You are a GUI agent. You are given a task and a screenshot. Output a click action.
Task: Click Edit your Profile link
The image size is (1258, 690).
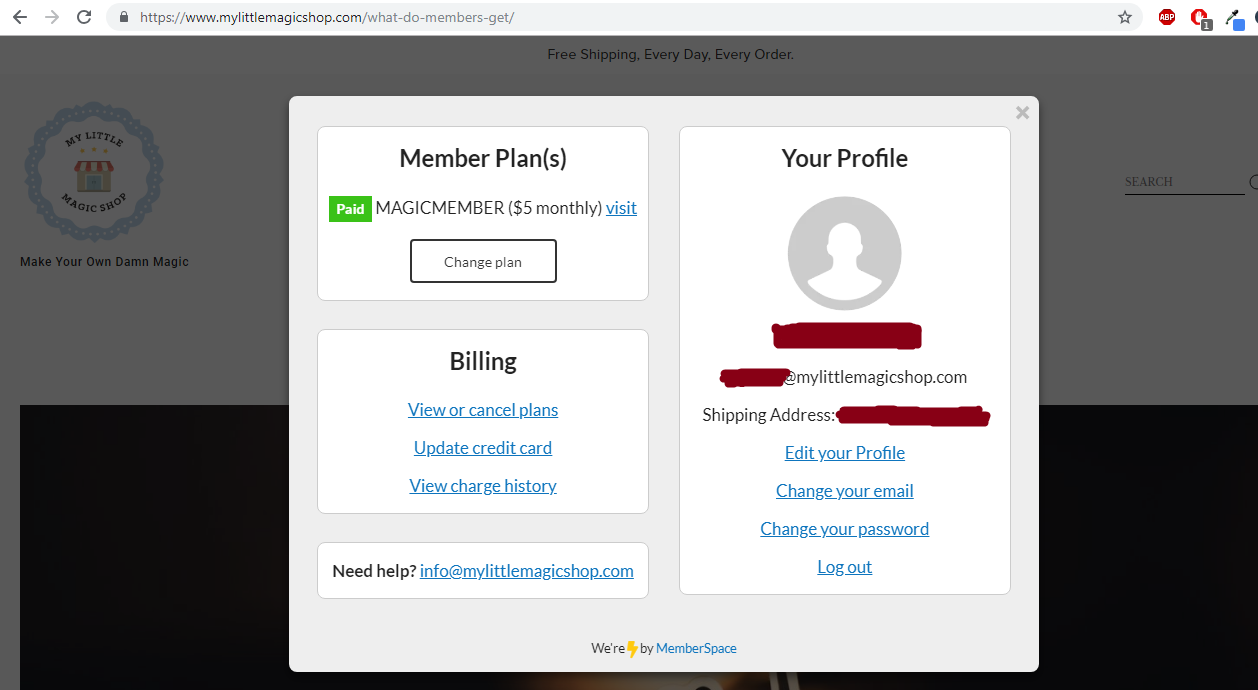tap(845, 453)
